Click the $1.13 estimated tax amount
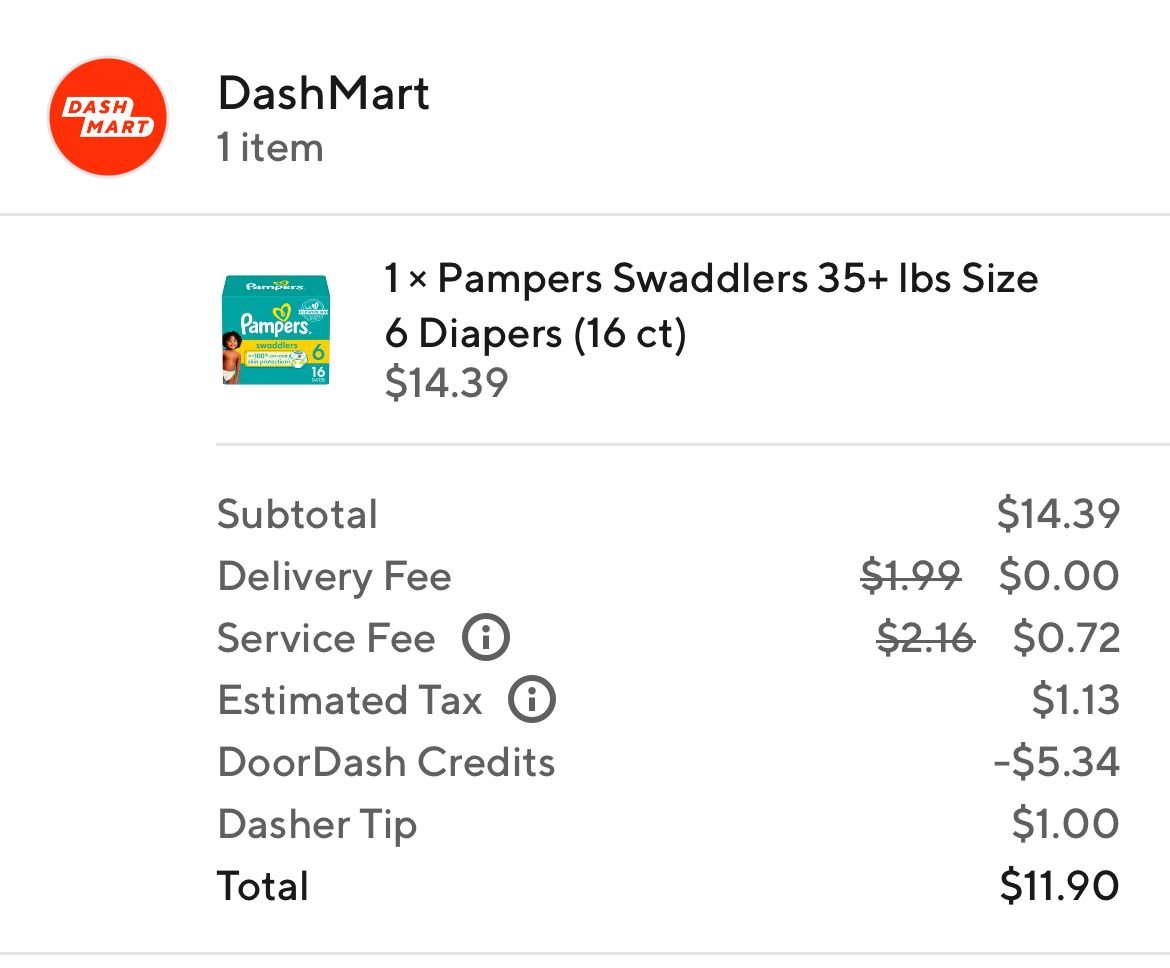This screenshot has height=968, width=1170. pos(1075,700)
